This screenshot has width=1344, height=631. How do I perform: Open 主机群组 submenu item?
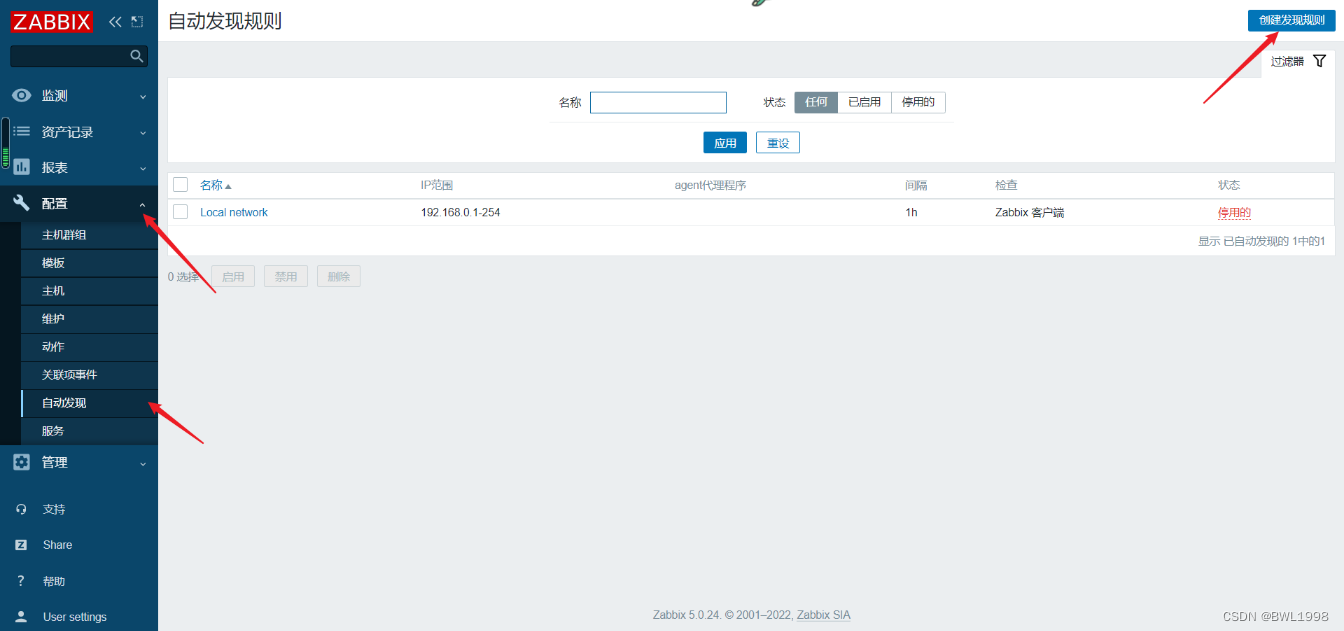pos(89,235)
